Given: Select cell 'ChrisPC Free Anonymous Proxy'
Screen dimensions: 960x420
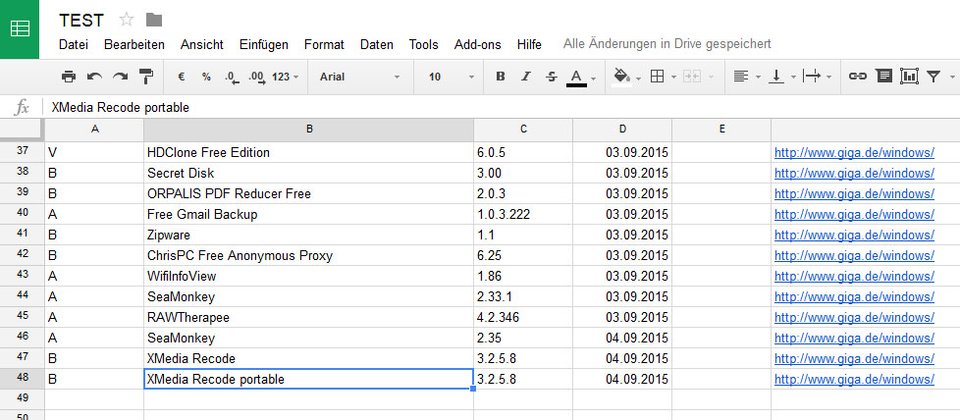Looking at the screenshot, I should coord(309,255).
